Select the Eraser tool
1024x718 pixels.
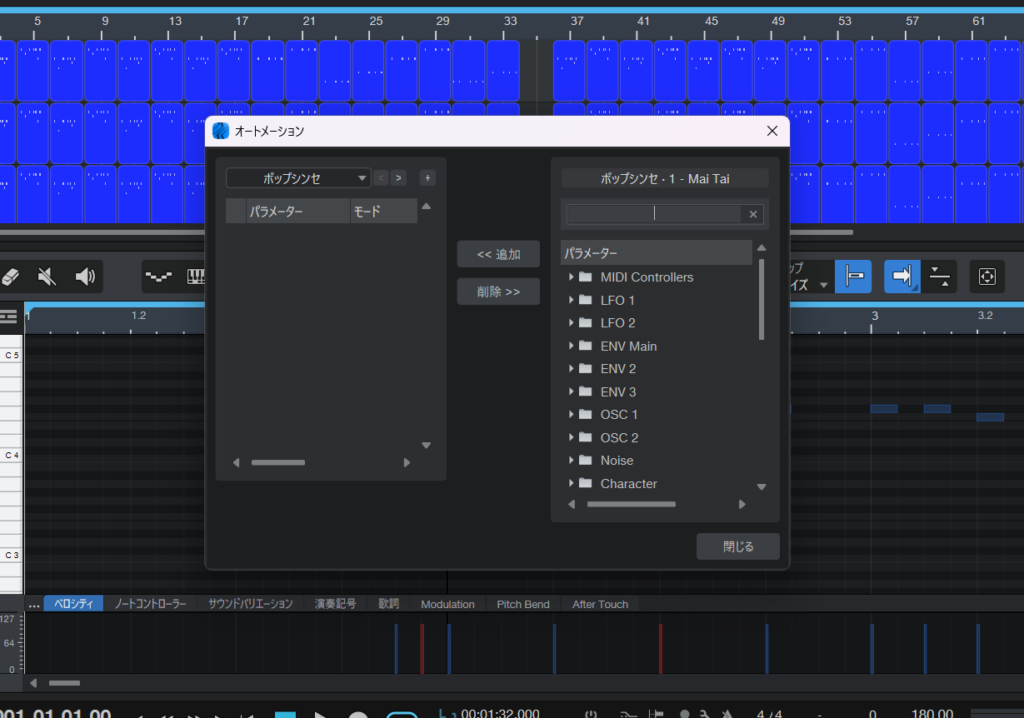[x=10, y=276]
